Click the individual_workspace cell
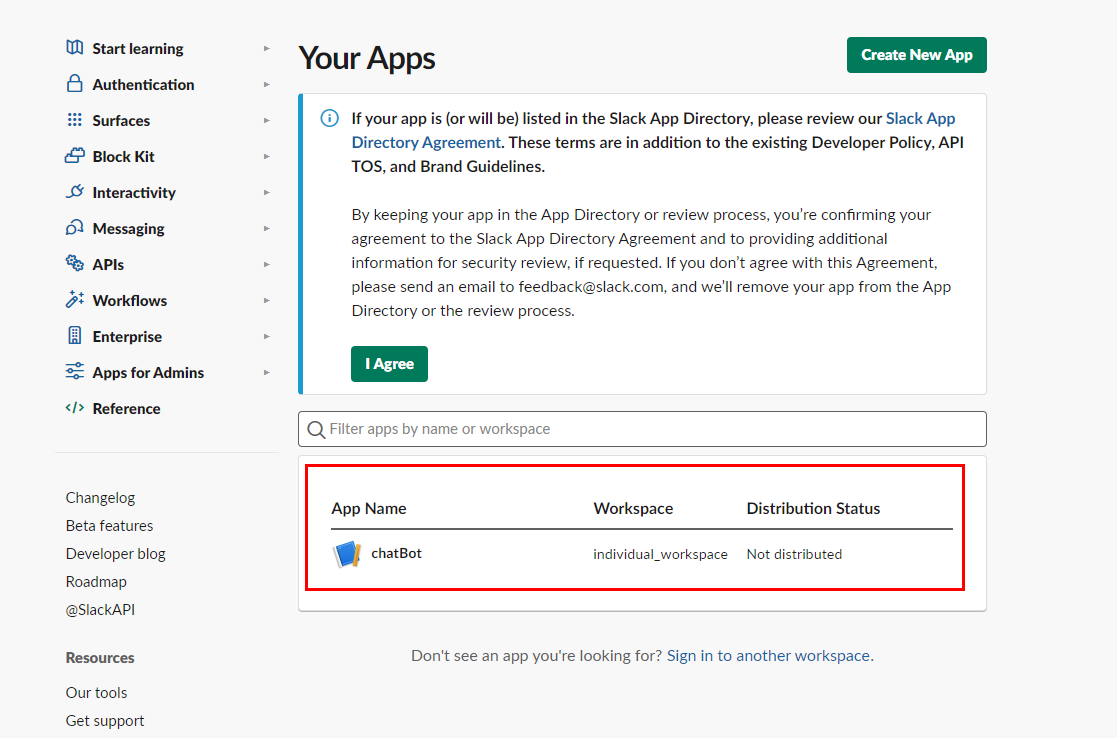 coord(660,554)
